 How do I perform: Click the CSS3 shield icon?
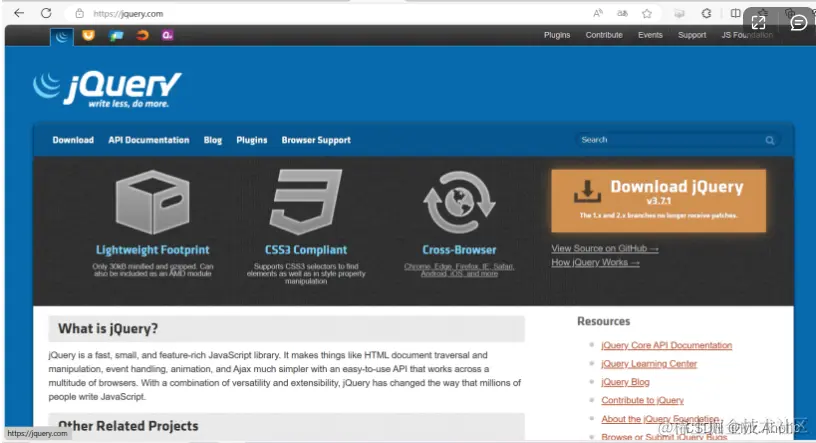coord(306,202)
